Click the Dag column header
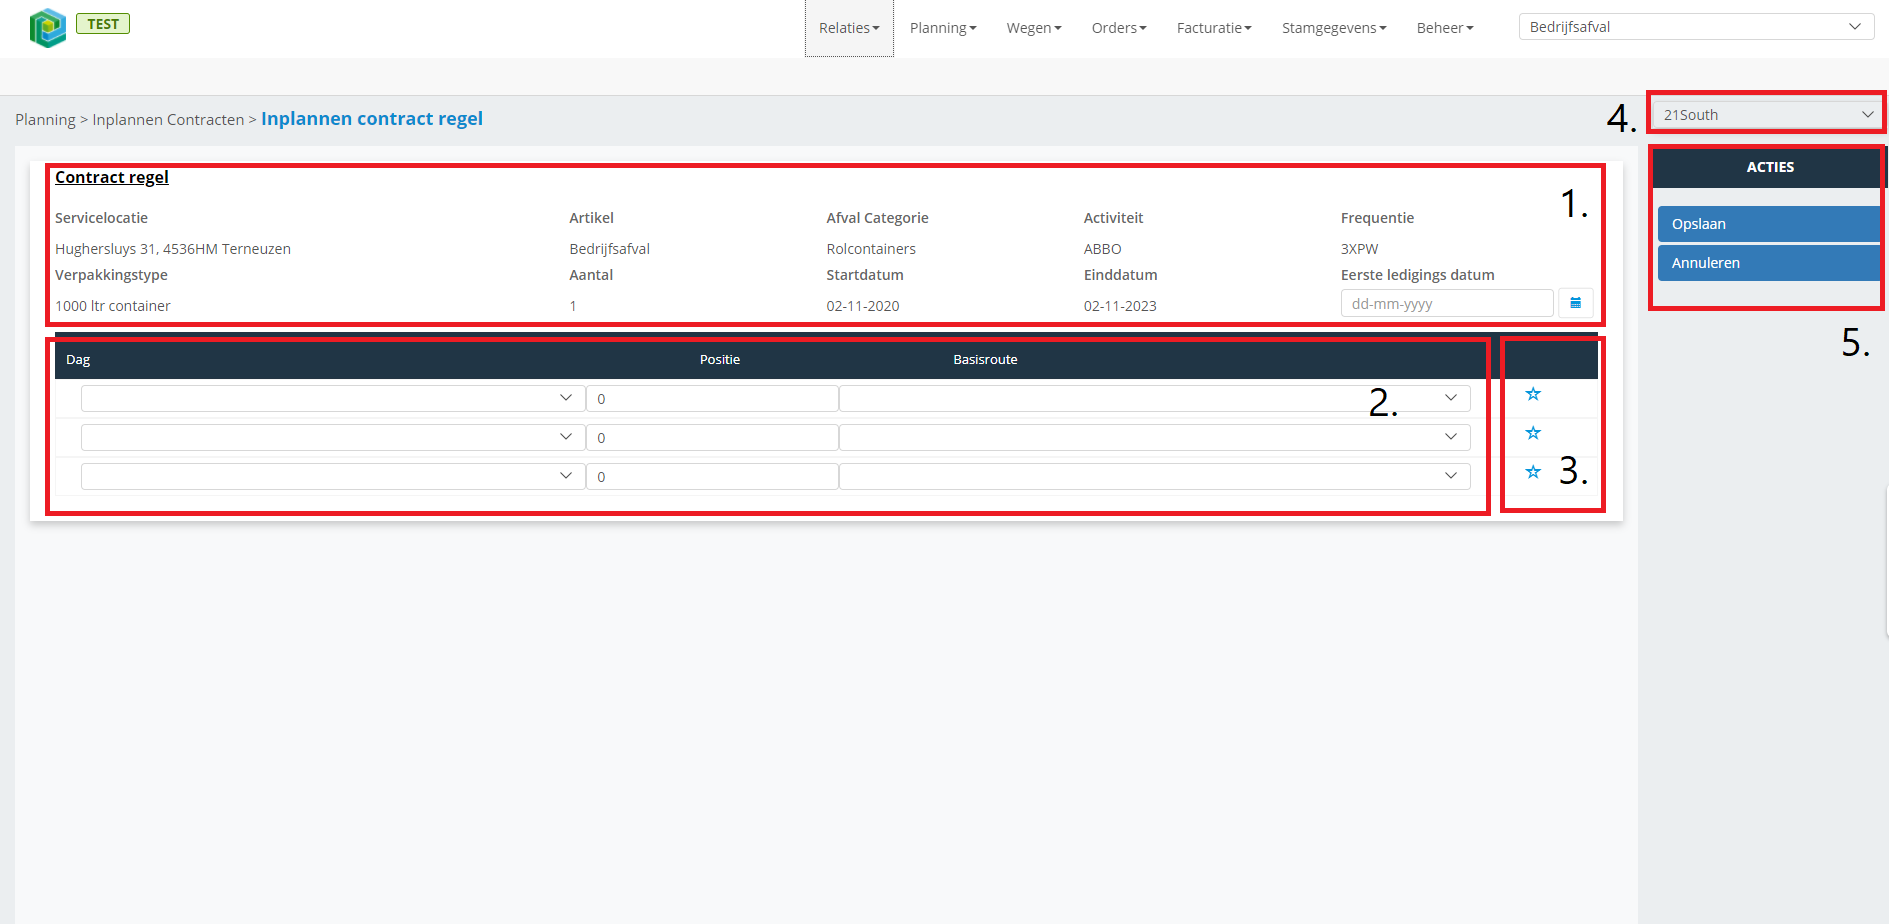This screenshot has width=1889, height=924. (78, 360)
